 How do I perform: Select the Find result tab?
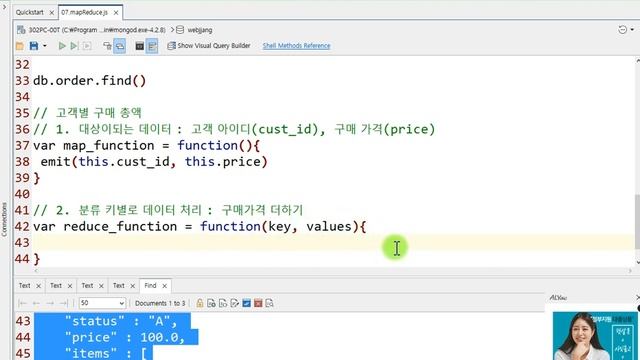150,286
